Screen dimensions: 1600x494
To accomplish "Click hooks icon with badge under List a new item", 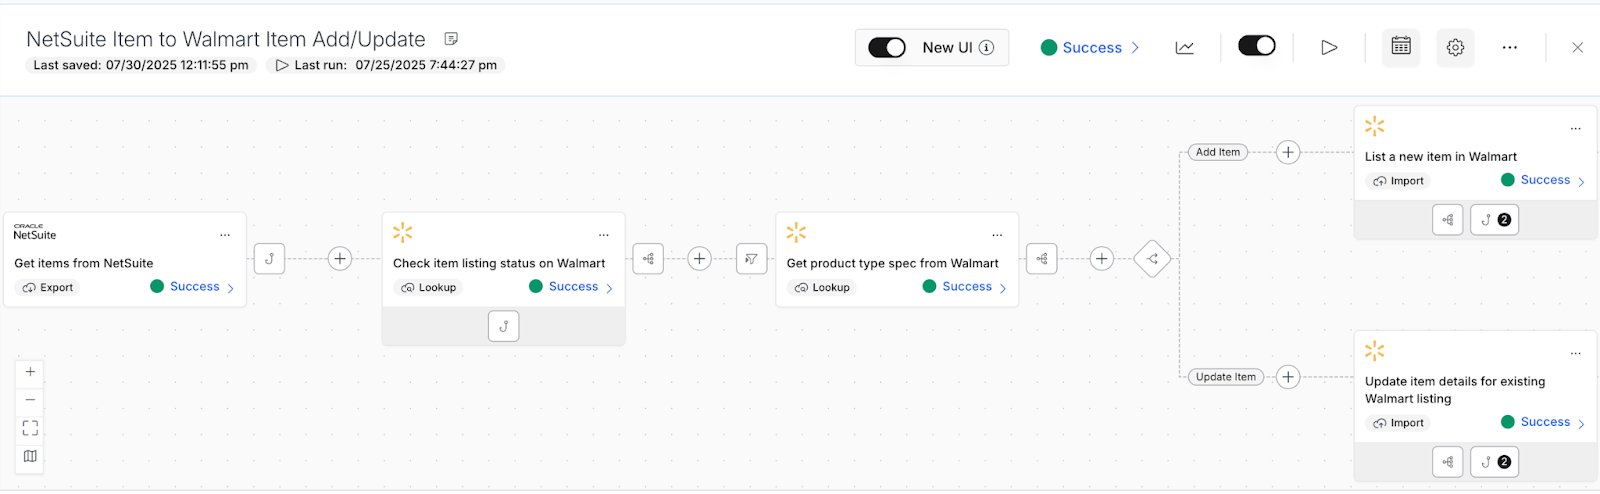I will tap(1495, 220).
